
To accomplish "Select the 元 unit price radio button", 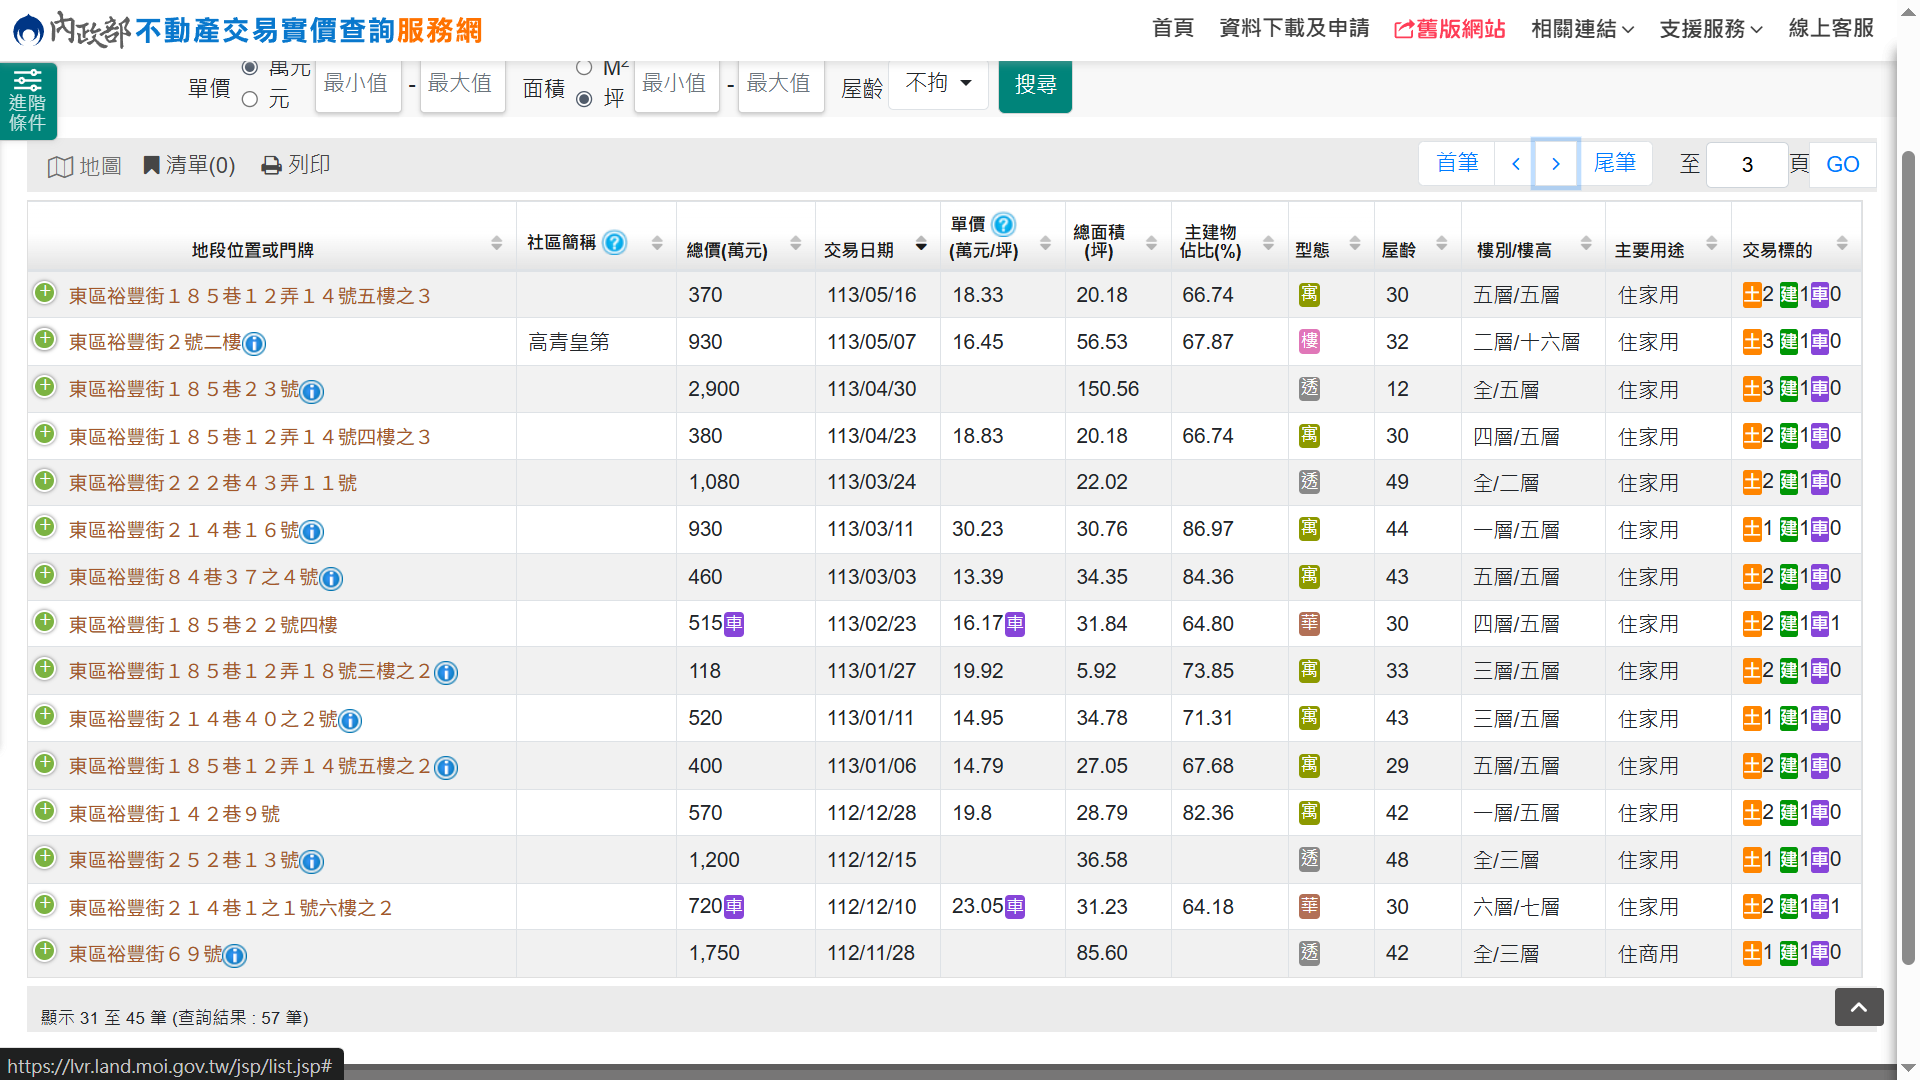I will (250, 99).
